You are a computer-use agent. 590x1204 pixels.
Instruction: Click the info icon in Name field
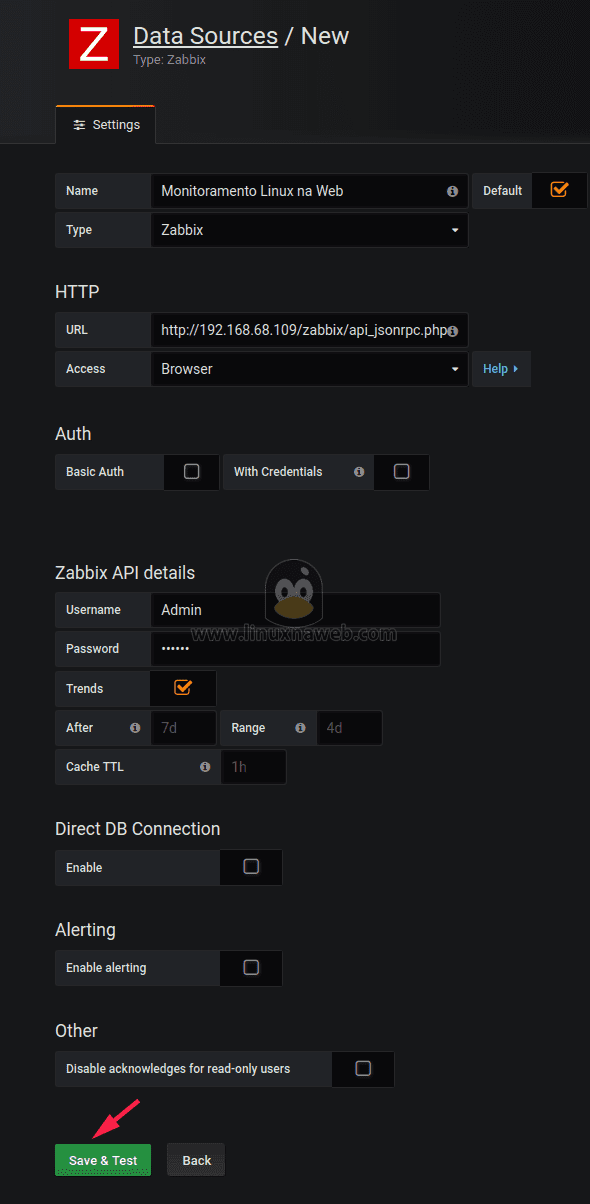tap(452, 191)
